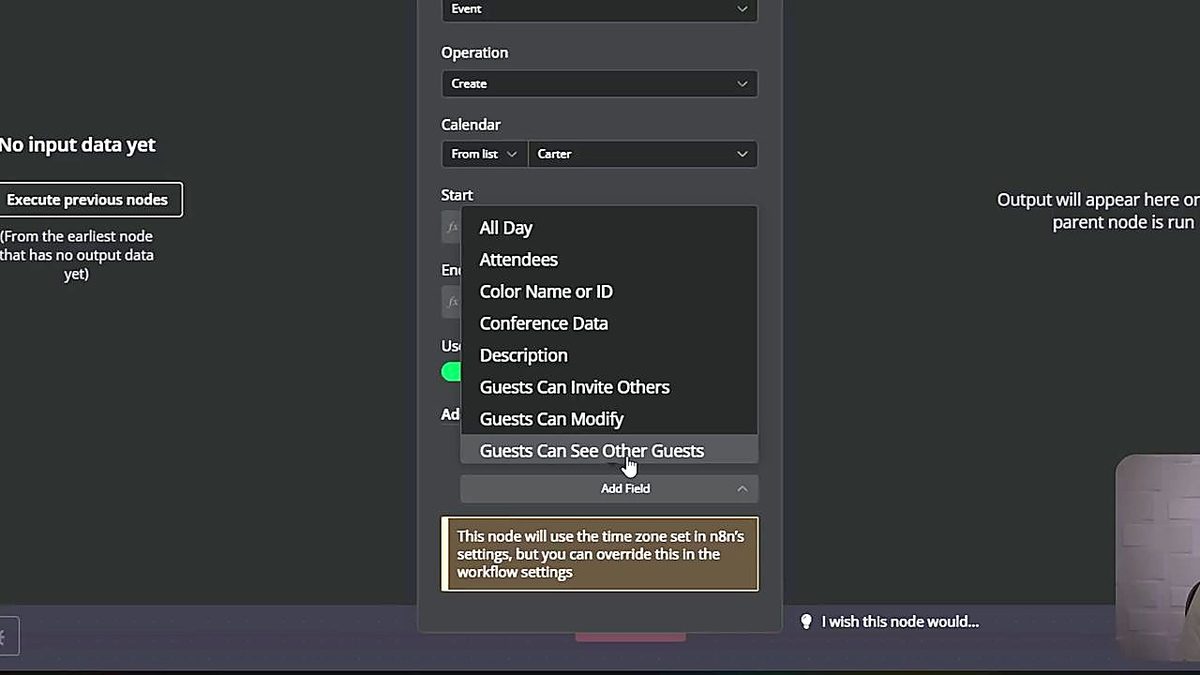This screenshot has height=675, width=1200.
Task: Pick Color Name or ID field
Action: 609,292
